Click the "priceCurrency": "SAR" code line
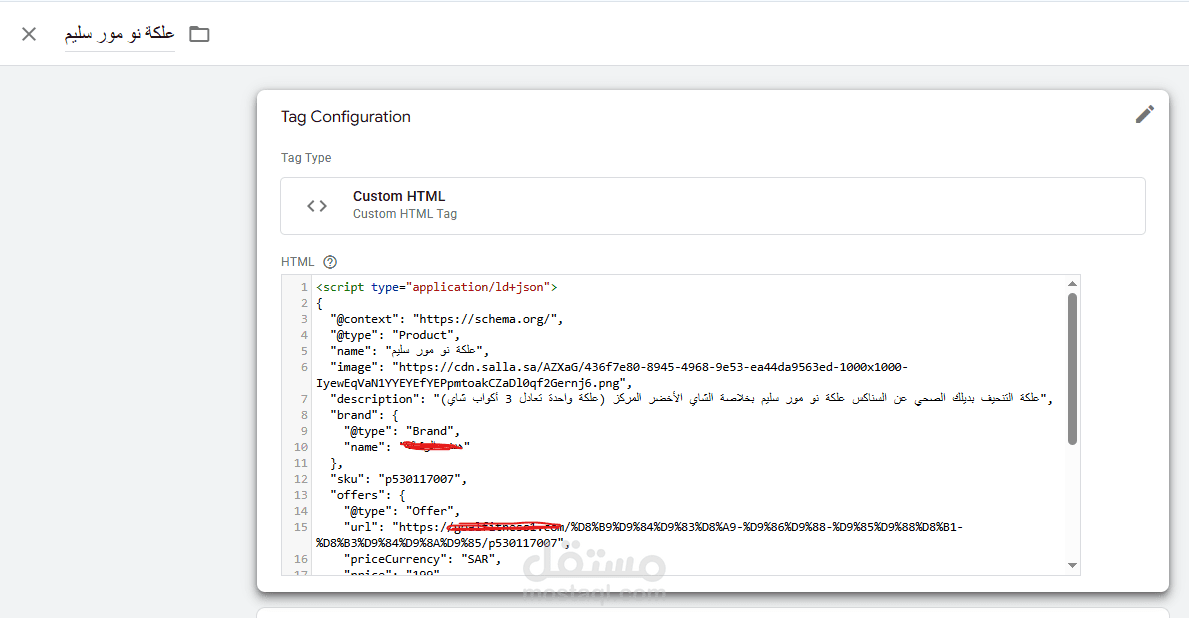Image resolution: width=1189 pixels, height=618 pixels. 422,559
